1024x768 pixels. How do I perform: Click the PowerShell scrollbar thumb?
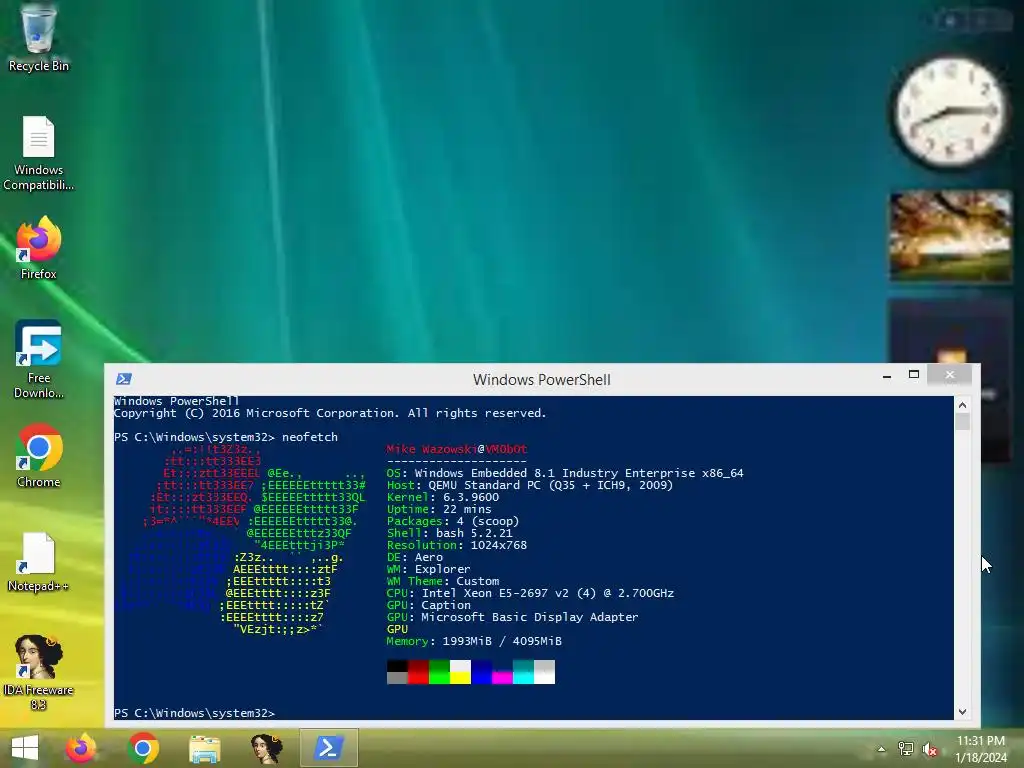(x=962, y=421)
